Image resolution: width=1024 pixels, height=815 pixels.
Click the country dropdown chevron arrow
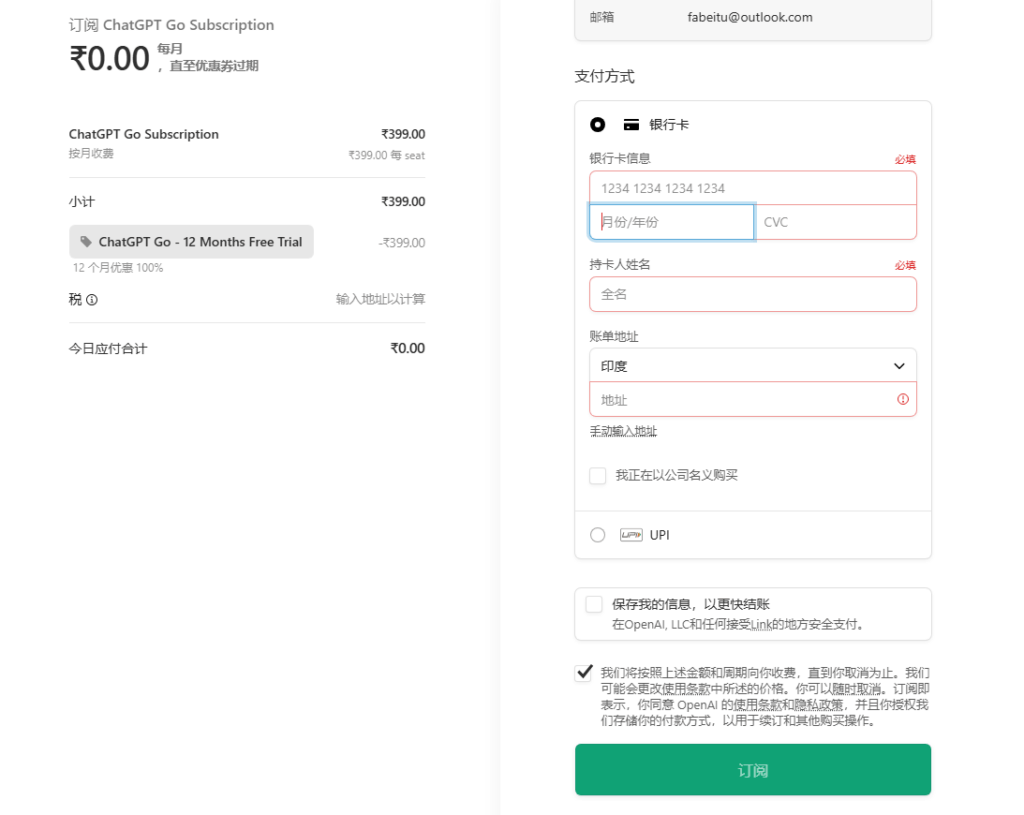[898, 366]
